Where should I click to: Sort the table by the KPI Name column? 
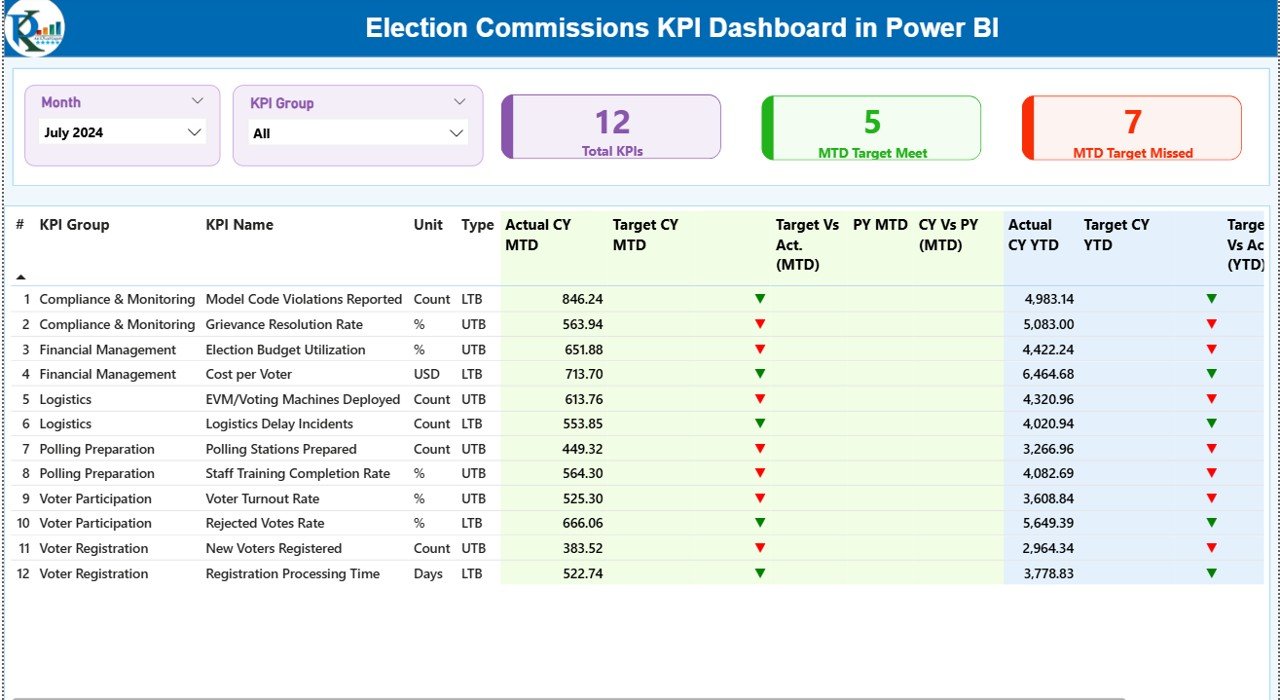coord(239,224)
